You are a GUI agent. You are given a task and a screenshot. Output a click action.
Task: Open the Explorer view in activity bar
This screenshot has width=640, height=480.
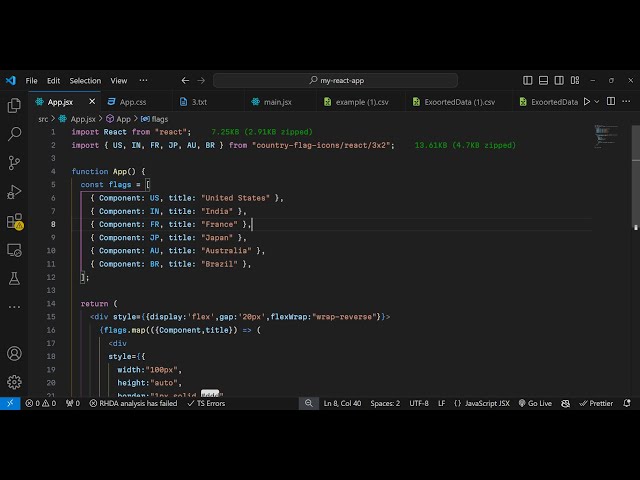(14, 106)
